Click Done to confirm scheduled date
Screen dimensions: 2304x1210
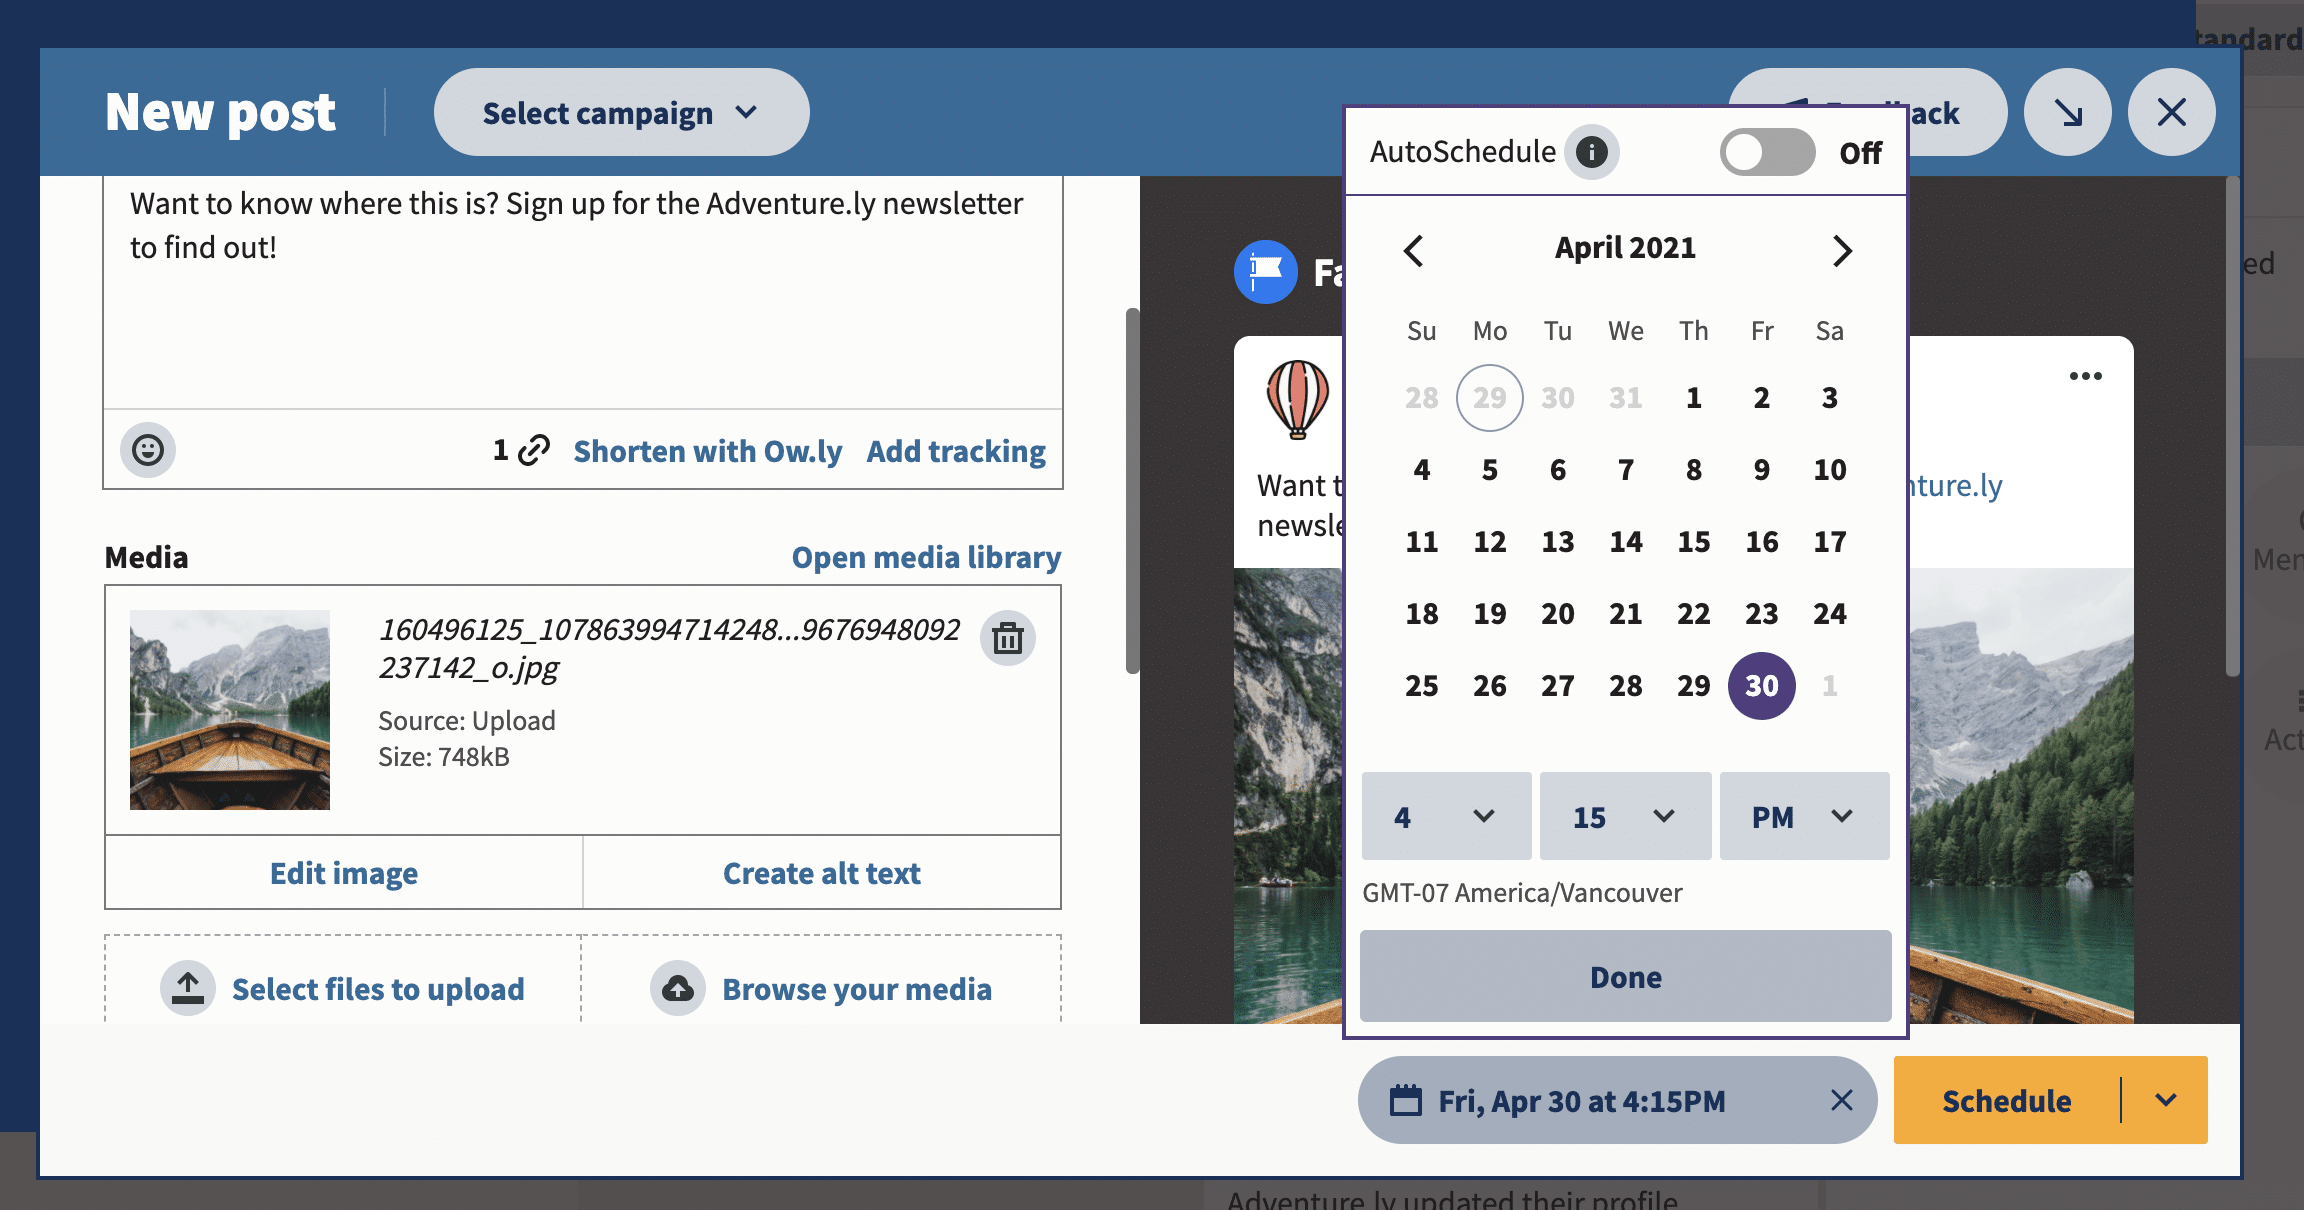point(1626,977)
